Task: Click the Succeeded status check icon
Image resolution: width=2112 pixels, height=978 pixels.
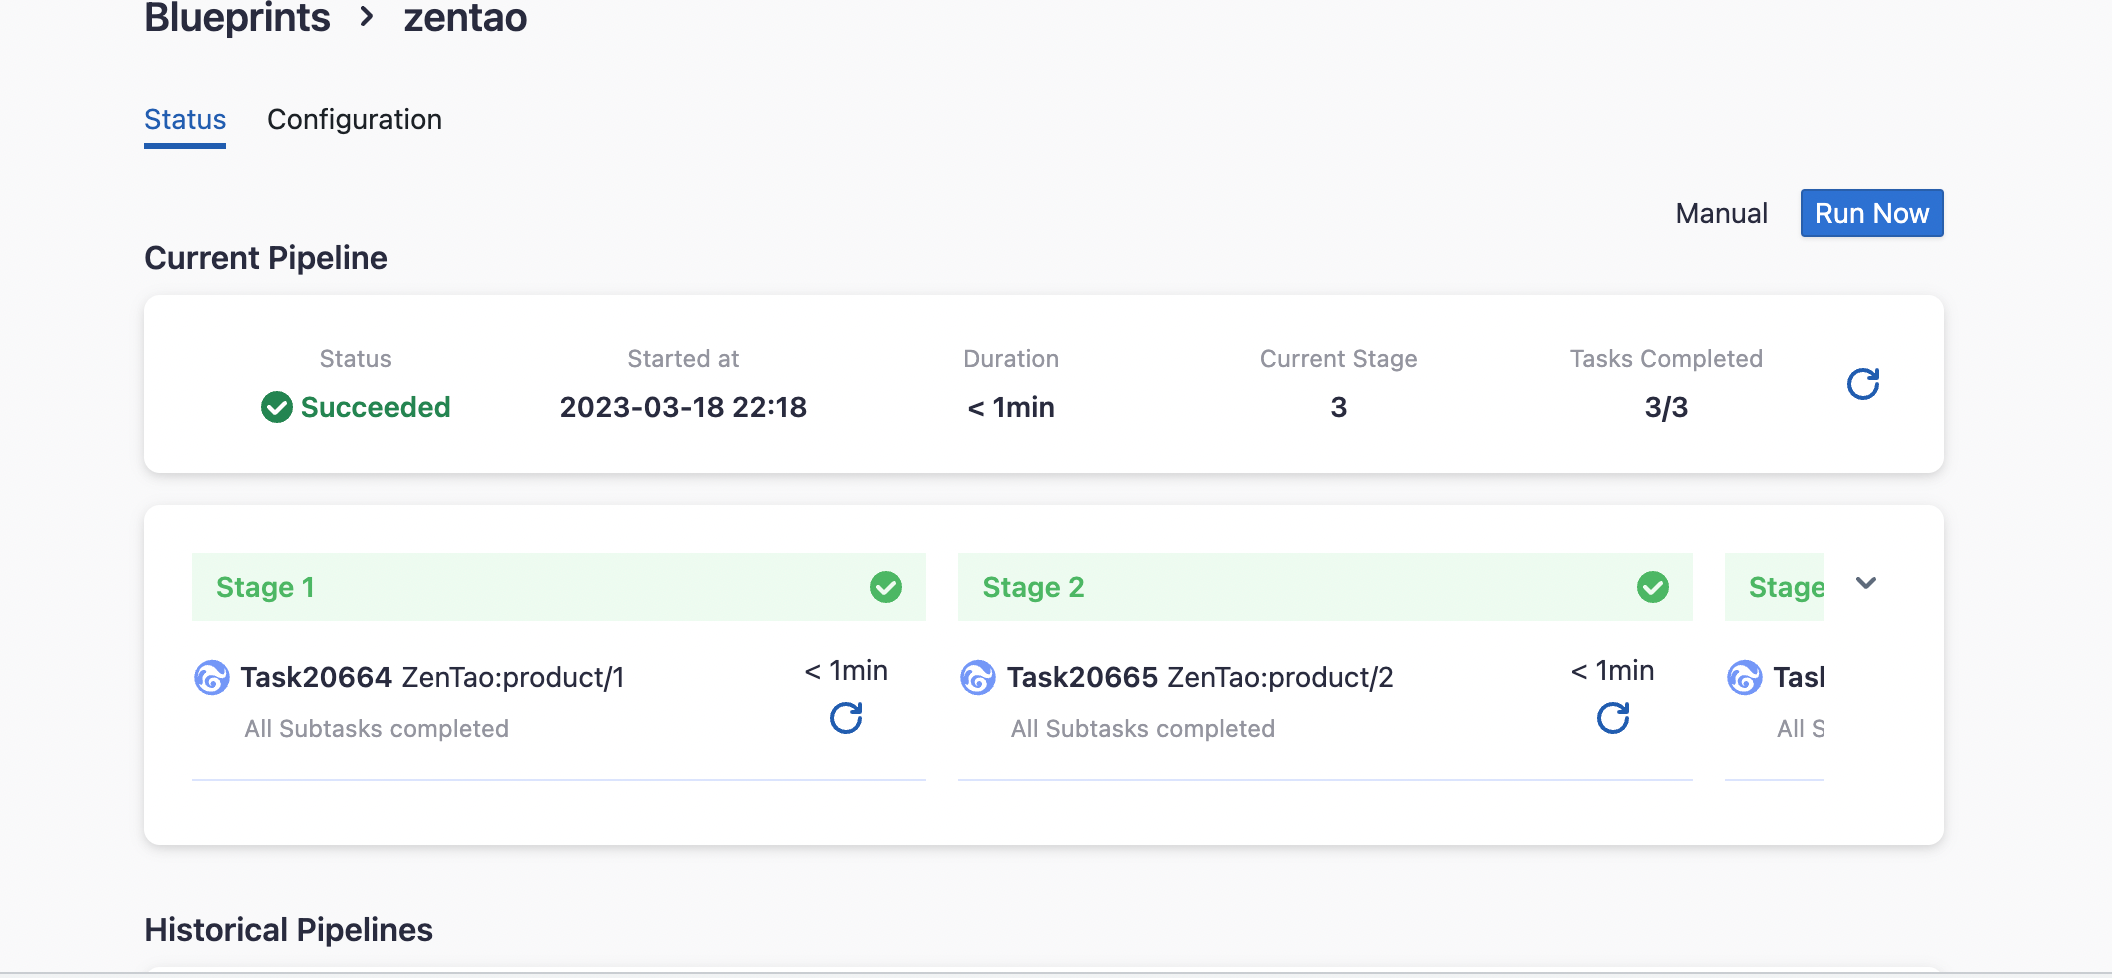Action: (x=276, y=407)
